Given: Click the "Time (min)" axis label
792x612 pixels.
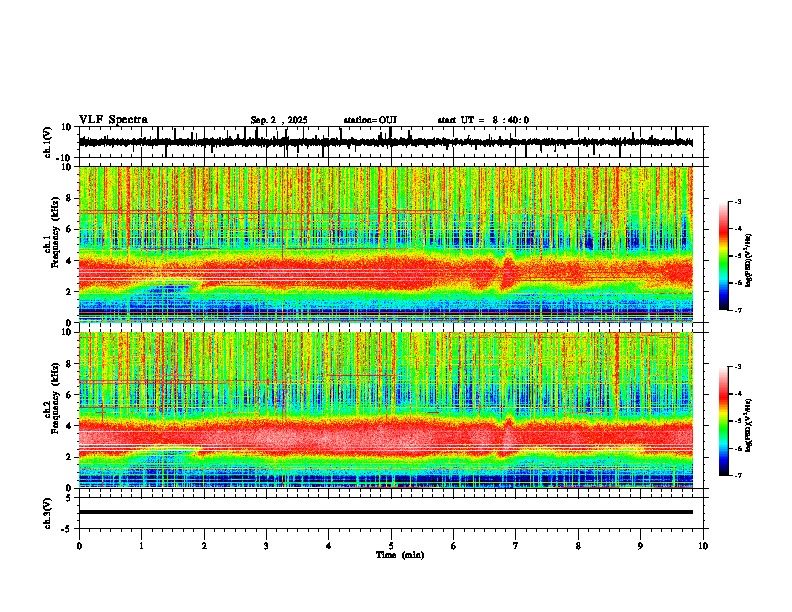Looking at the screenshot, I should [x=400, y=555].
